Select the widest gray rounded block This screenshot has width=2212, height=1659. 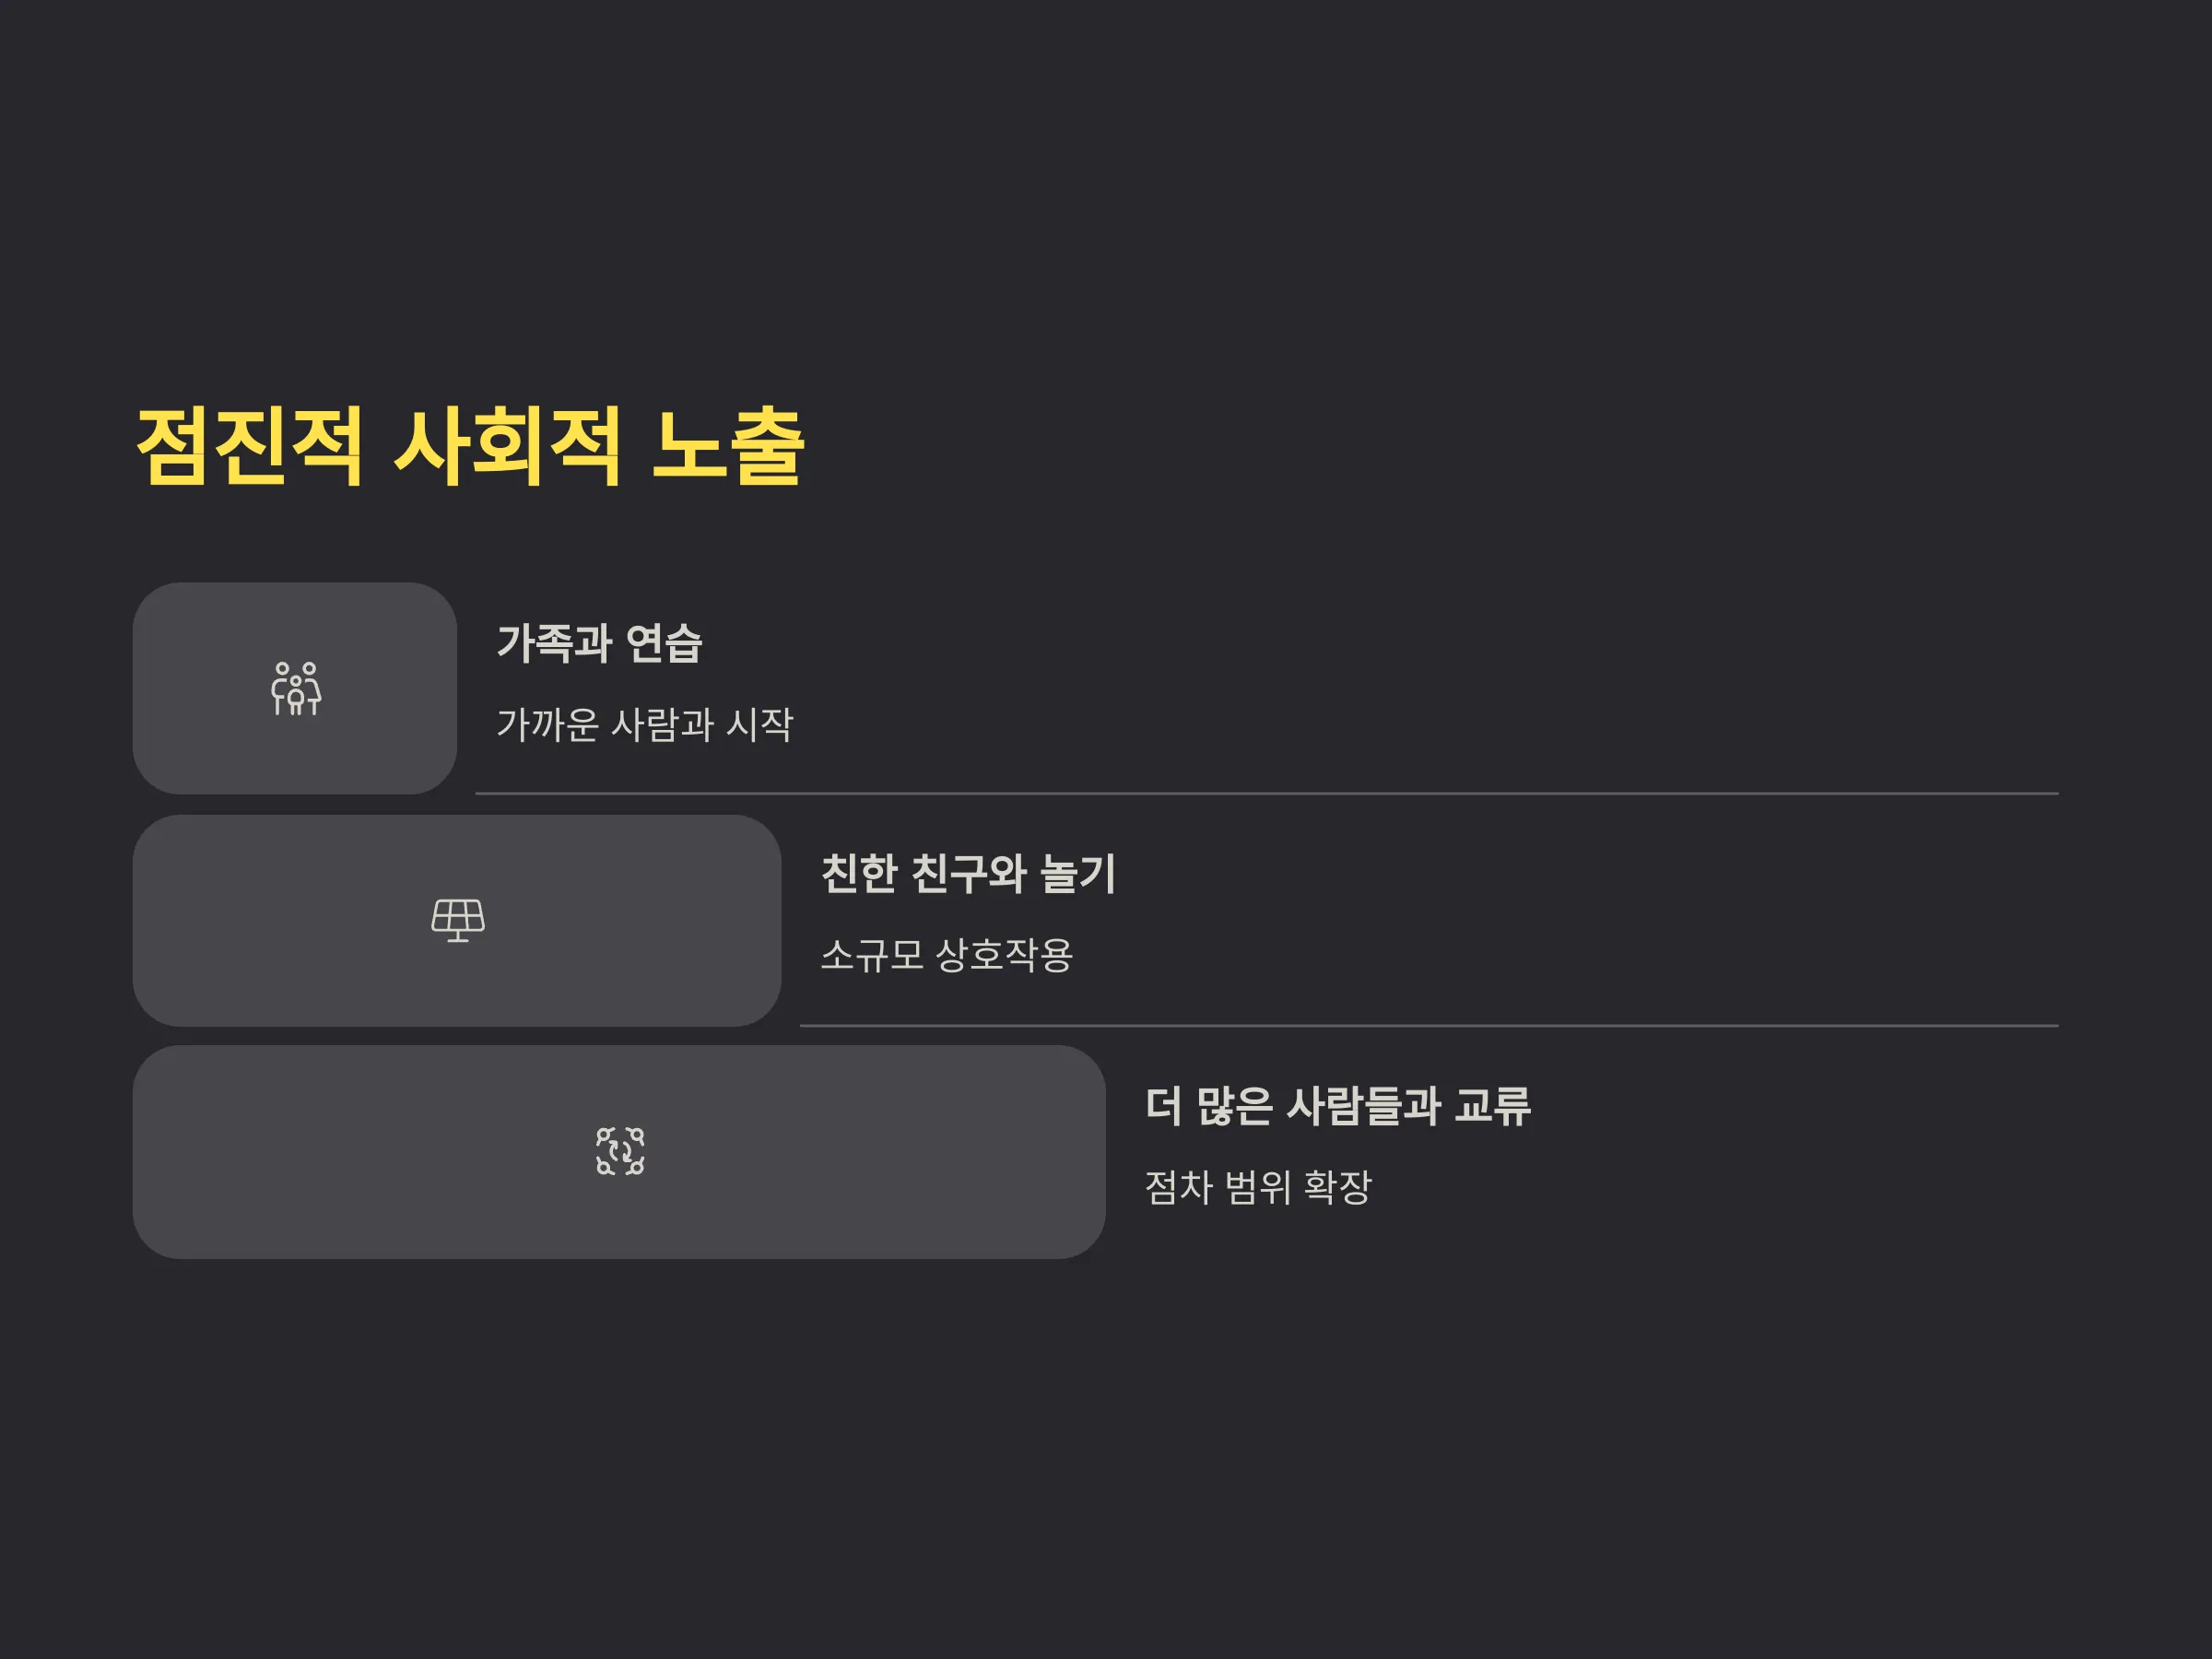619,1152
